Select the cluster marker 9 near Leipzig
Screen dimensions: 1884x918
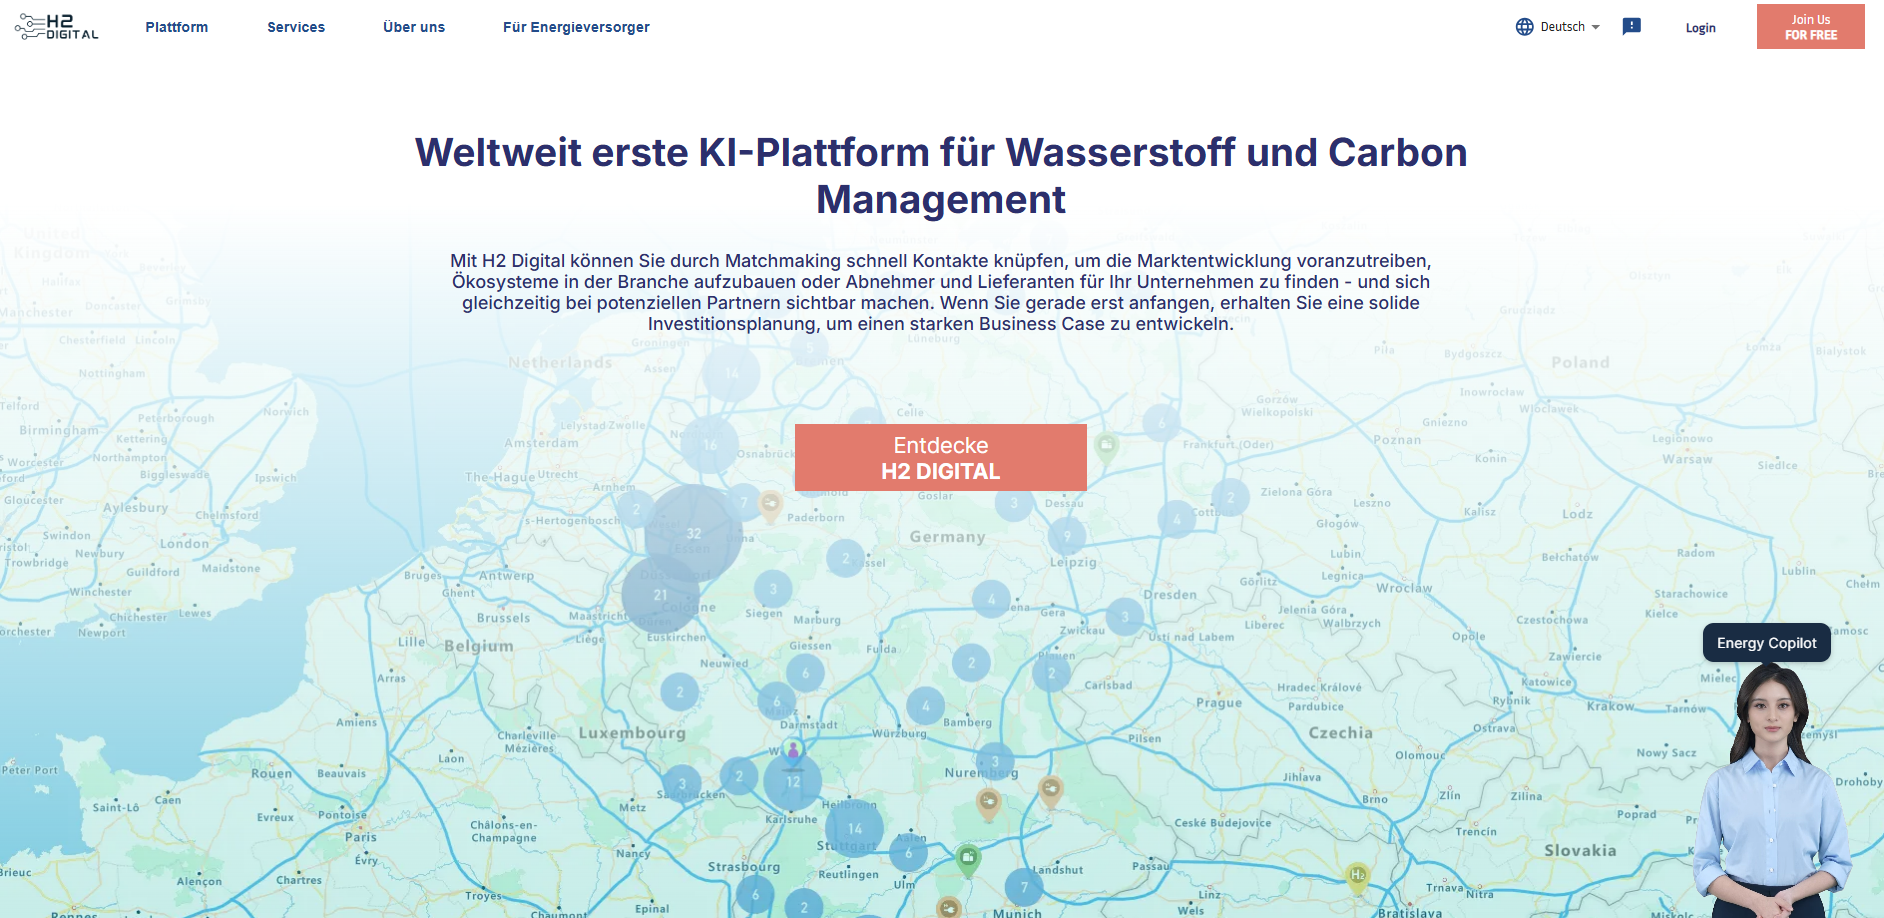pos(1067,536)
